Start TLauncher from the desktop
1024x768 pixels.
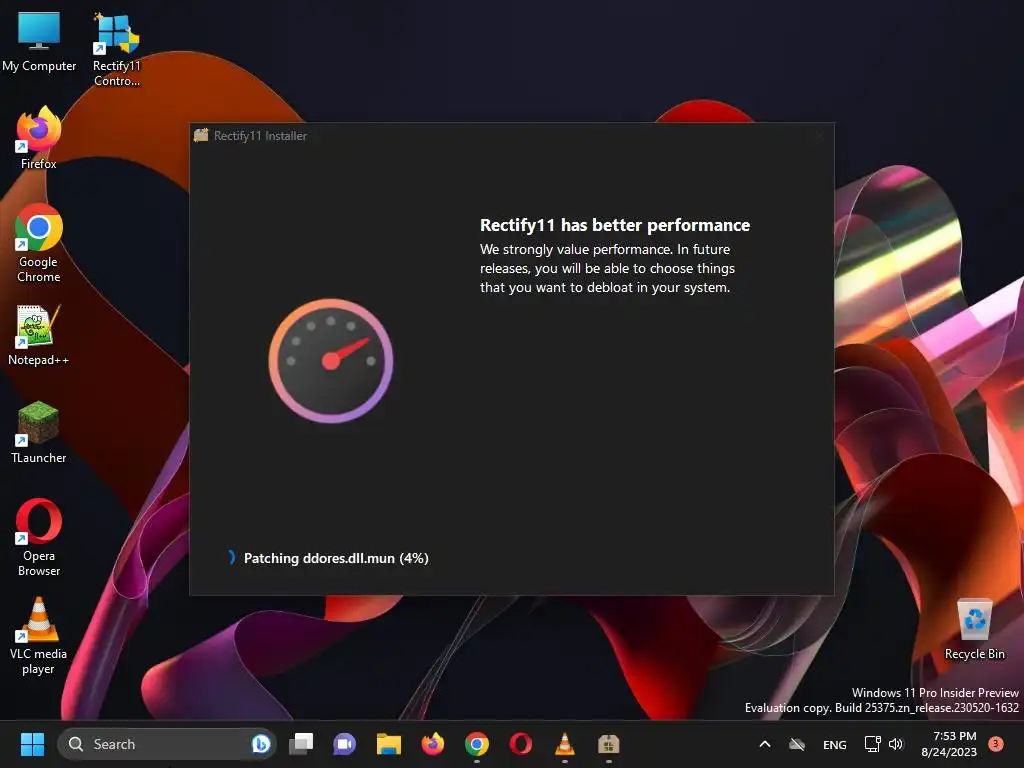pyautogui.click(x=39, y=432)
